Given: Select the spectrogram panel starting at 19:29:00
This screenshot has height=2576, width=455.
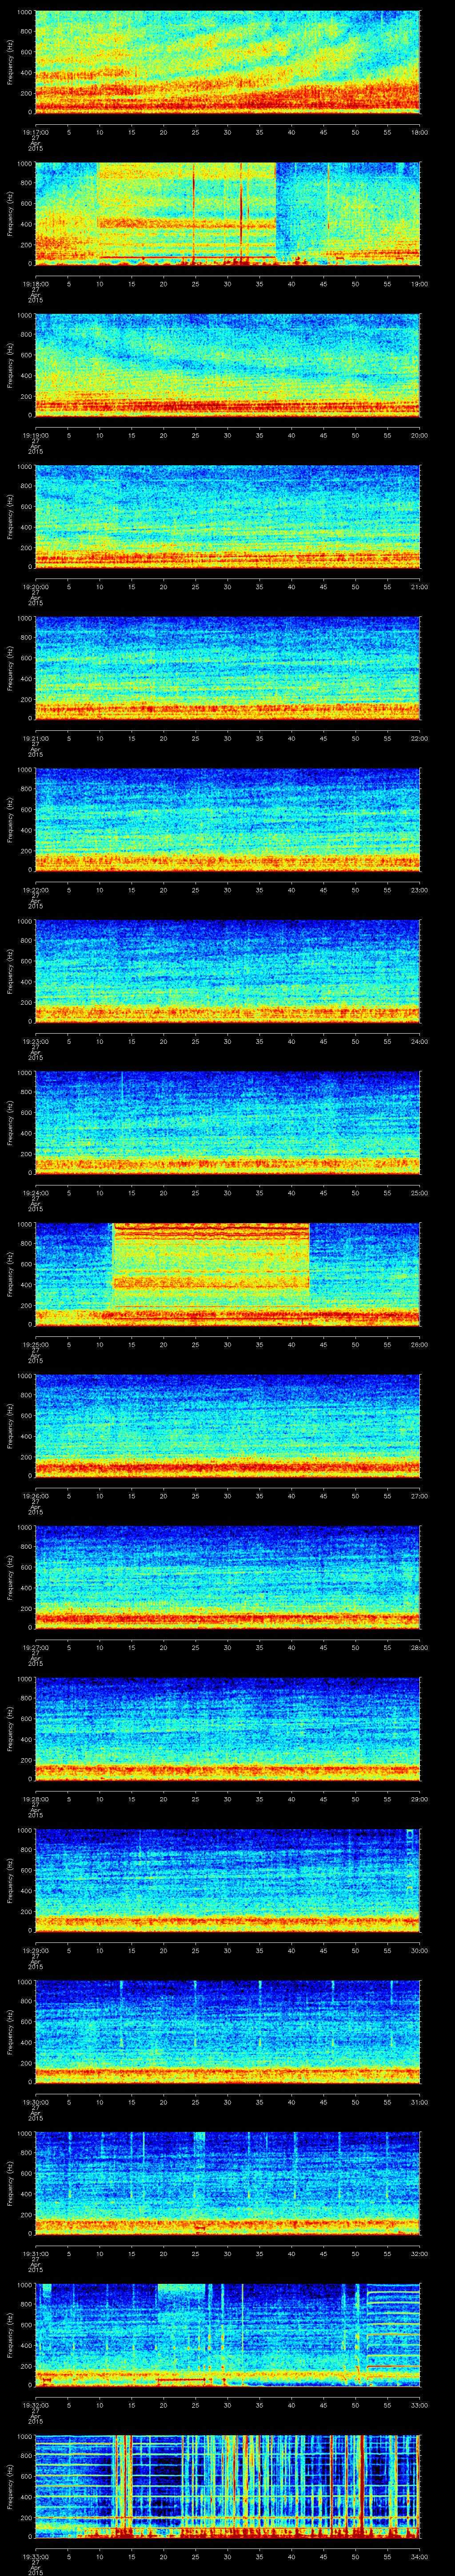Looking at the screenshot, I should click(228, 1880).
